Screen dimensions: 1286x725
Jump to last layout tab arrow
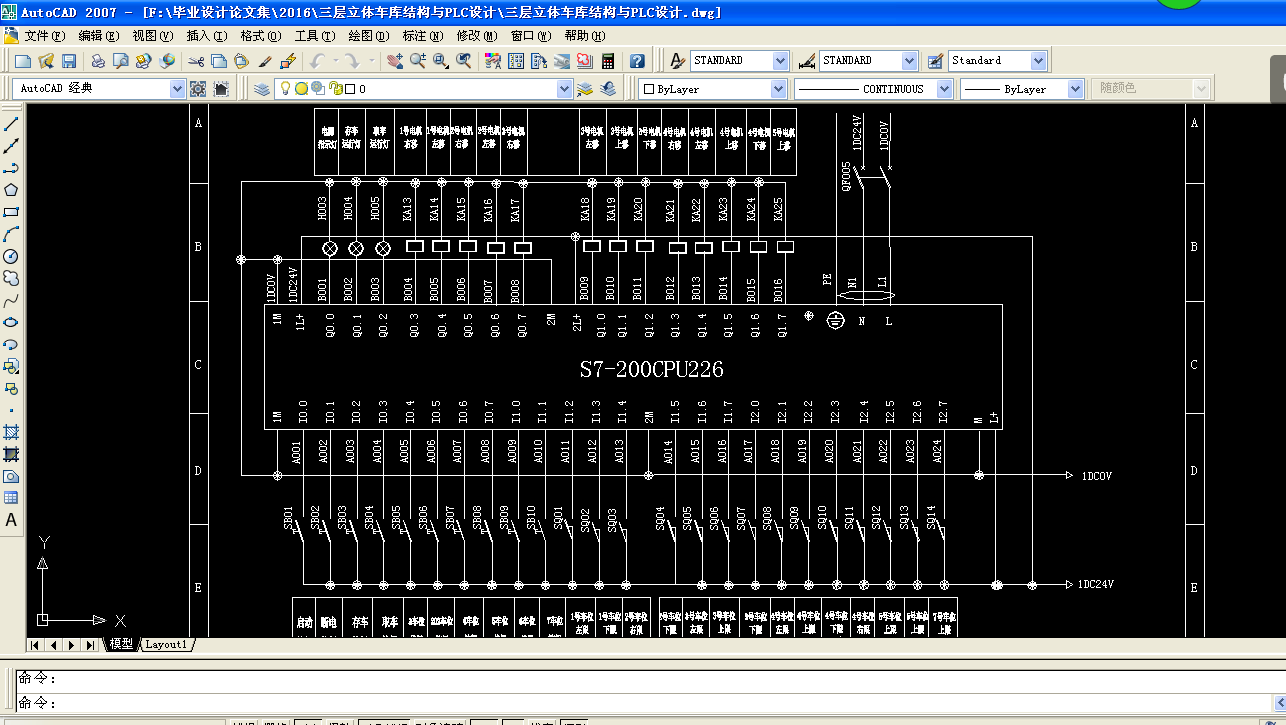click(90, 645)
